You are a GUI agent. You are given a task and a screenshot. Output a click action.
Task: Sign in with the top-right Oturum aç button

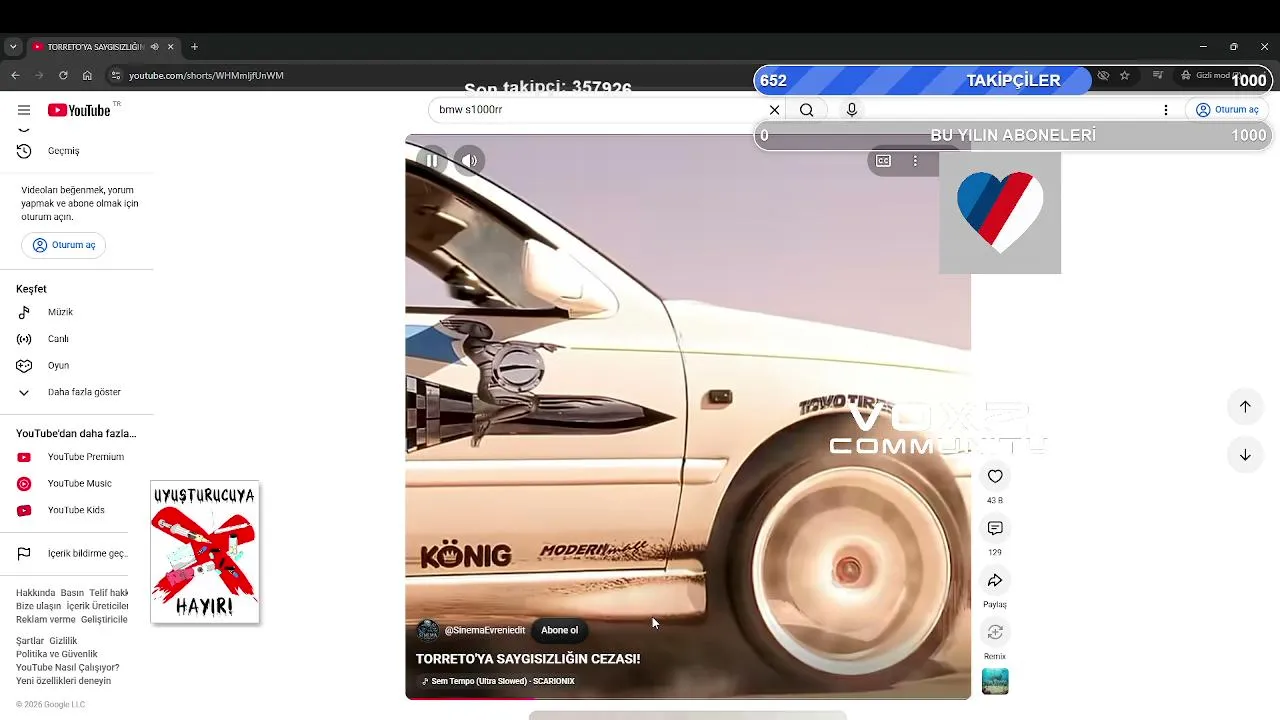pyautogui.click(x=1227, y=110)
